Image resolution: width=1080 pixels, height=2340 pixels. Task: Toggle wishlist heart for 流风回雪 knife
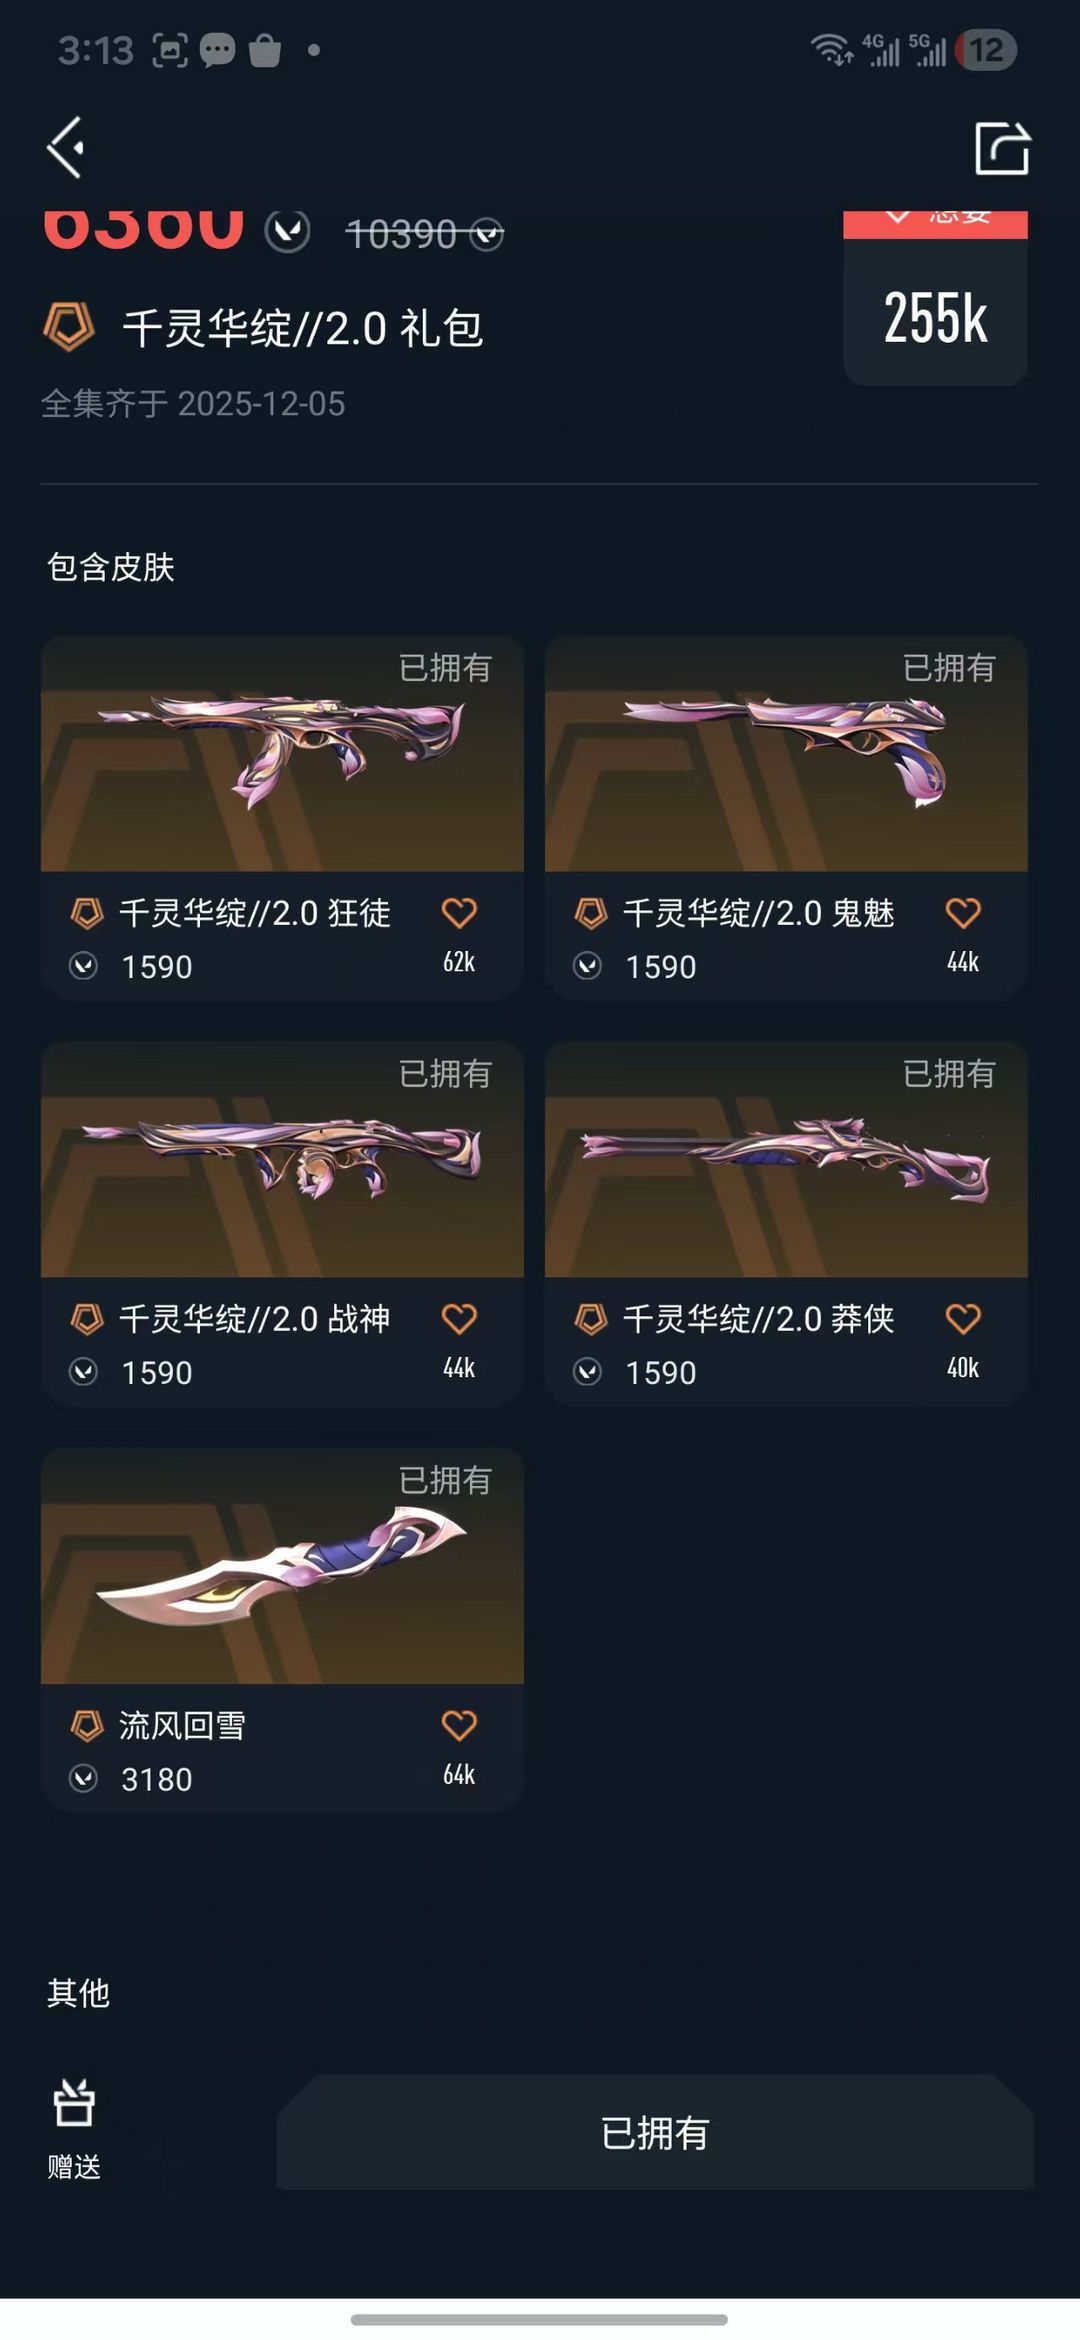pyautogui.click(x=459, y=1724)
